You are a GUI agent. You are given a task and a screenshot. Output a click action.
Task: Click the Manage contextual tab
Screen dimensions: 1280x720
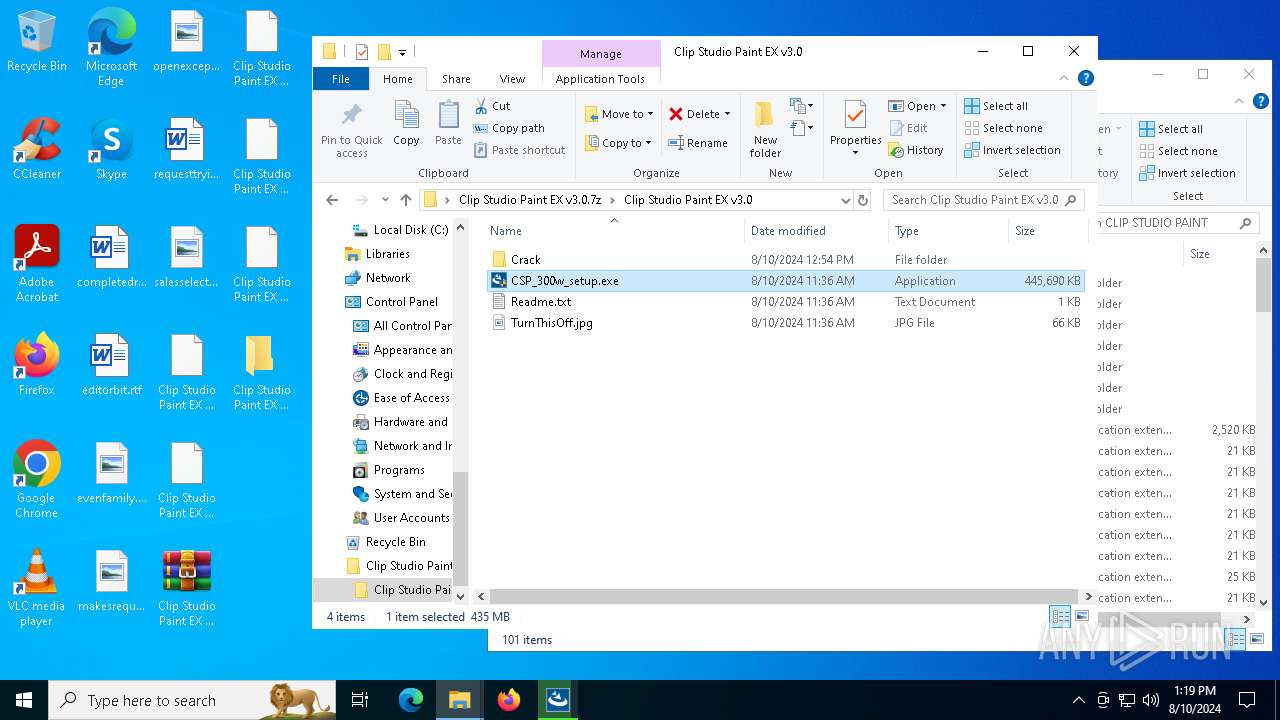click(x=600, y=54)
